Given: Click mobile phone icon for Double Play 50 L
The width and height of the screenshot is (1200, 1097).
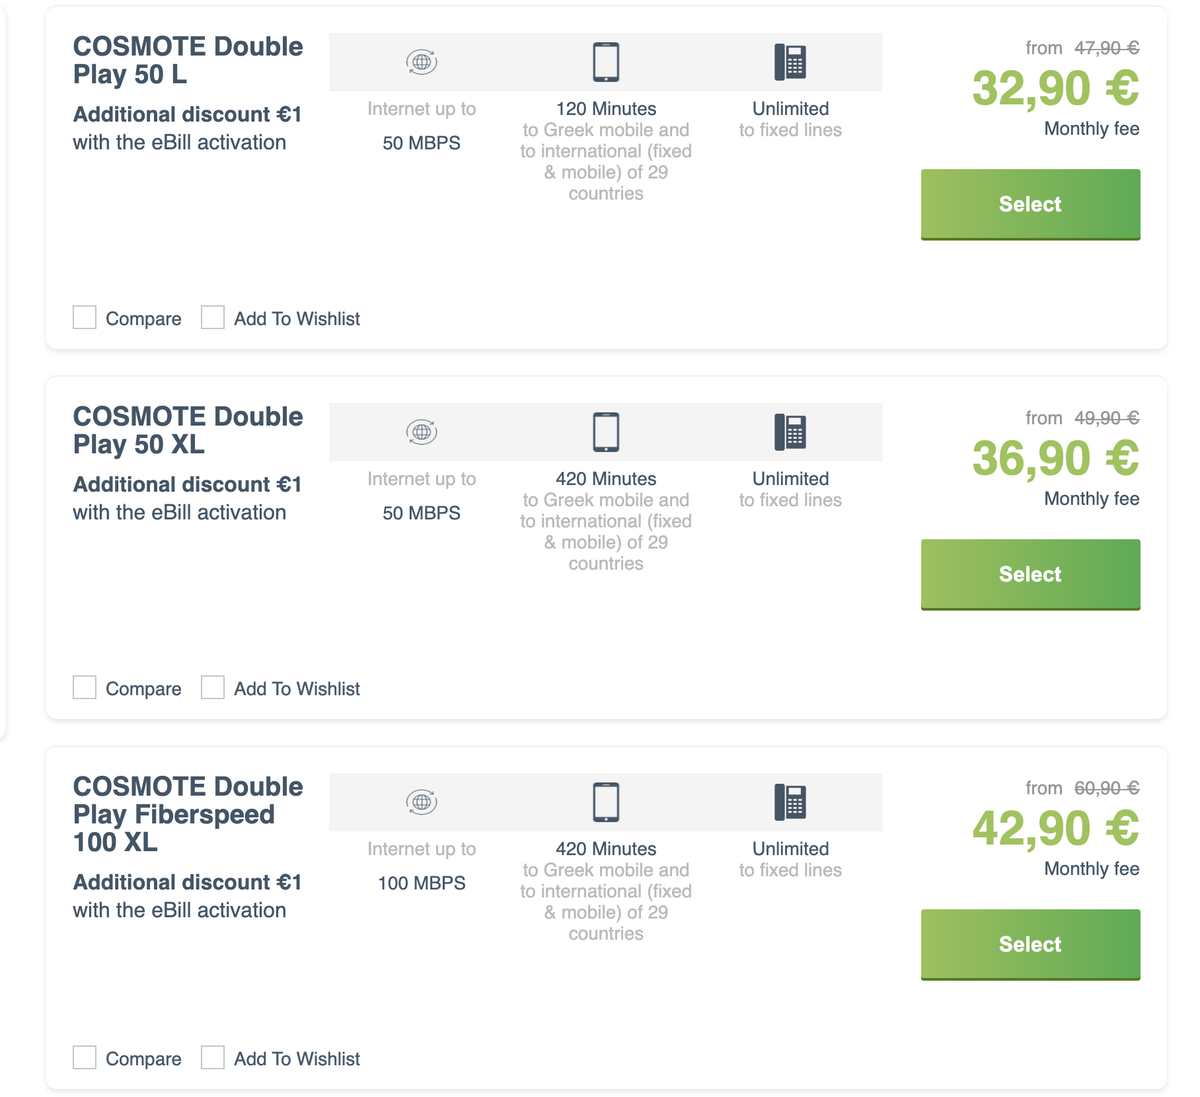Looking at the screenshot, I should (606, 62).
